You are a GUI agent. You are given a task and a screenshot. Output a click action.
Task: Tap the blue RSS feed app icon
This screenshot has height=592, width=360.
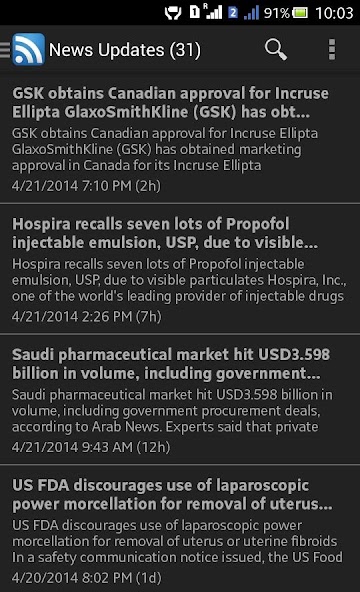(x=28, y=49)
